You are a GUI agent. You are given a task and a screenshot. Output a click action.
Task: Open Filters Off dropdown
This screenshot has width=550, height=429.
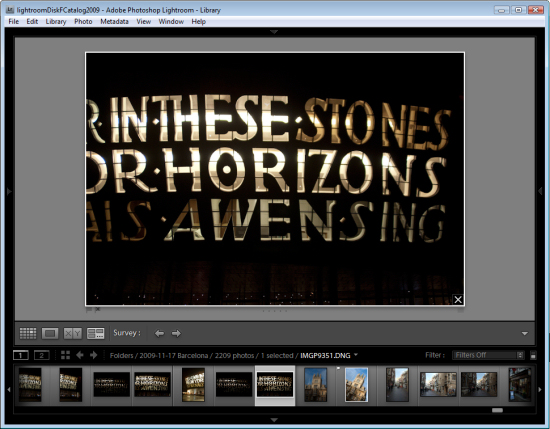(488, 355)
